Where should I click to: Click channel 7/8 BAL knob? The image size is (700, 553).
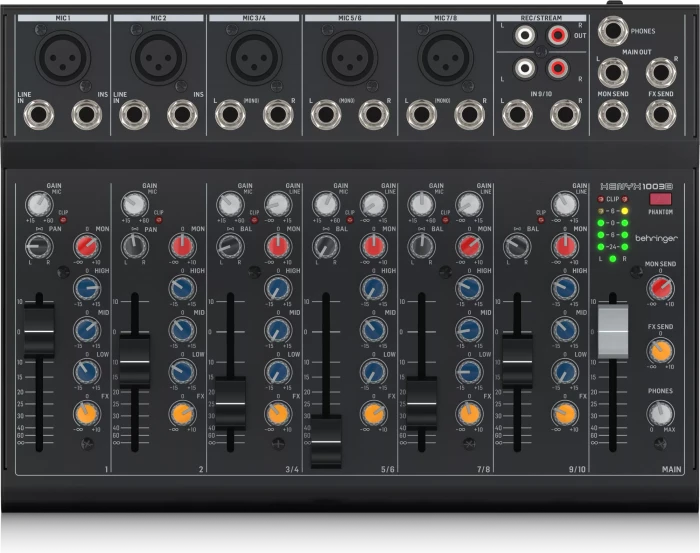tap(421, 246)
